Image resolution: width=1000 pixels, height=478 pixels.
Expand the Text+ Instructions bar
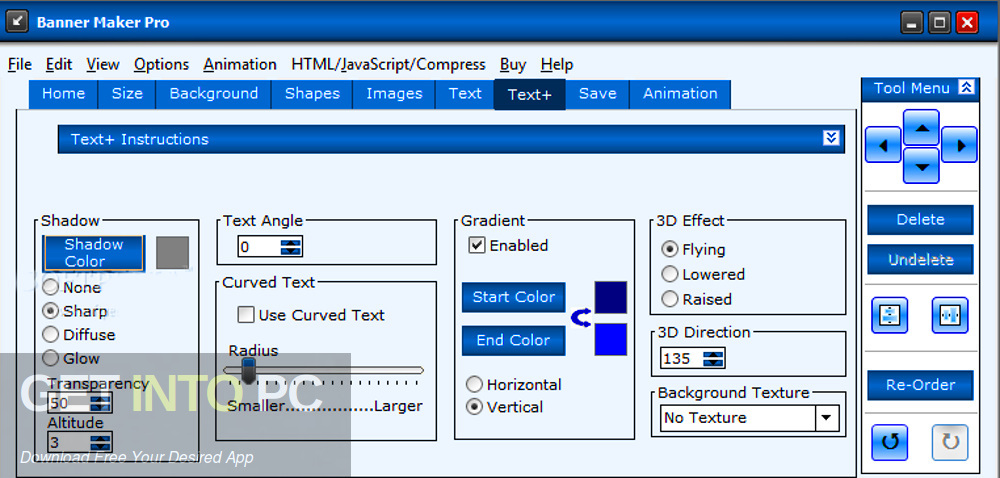(831, 138)
